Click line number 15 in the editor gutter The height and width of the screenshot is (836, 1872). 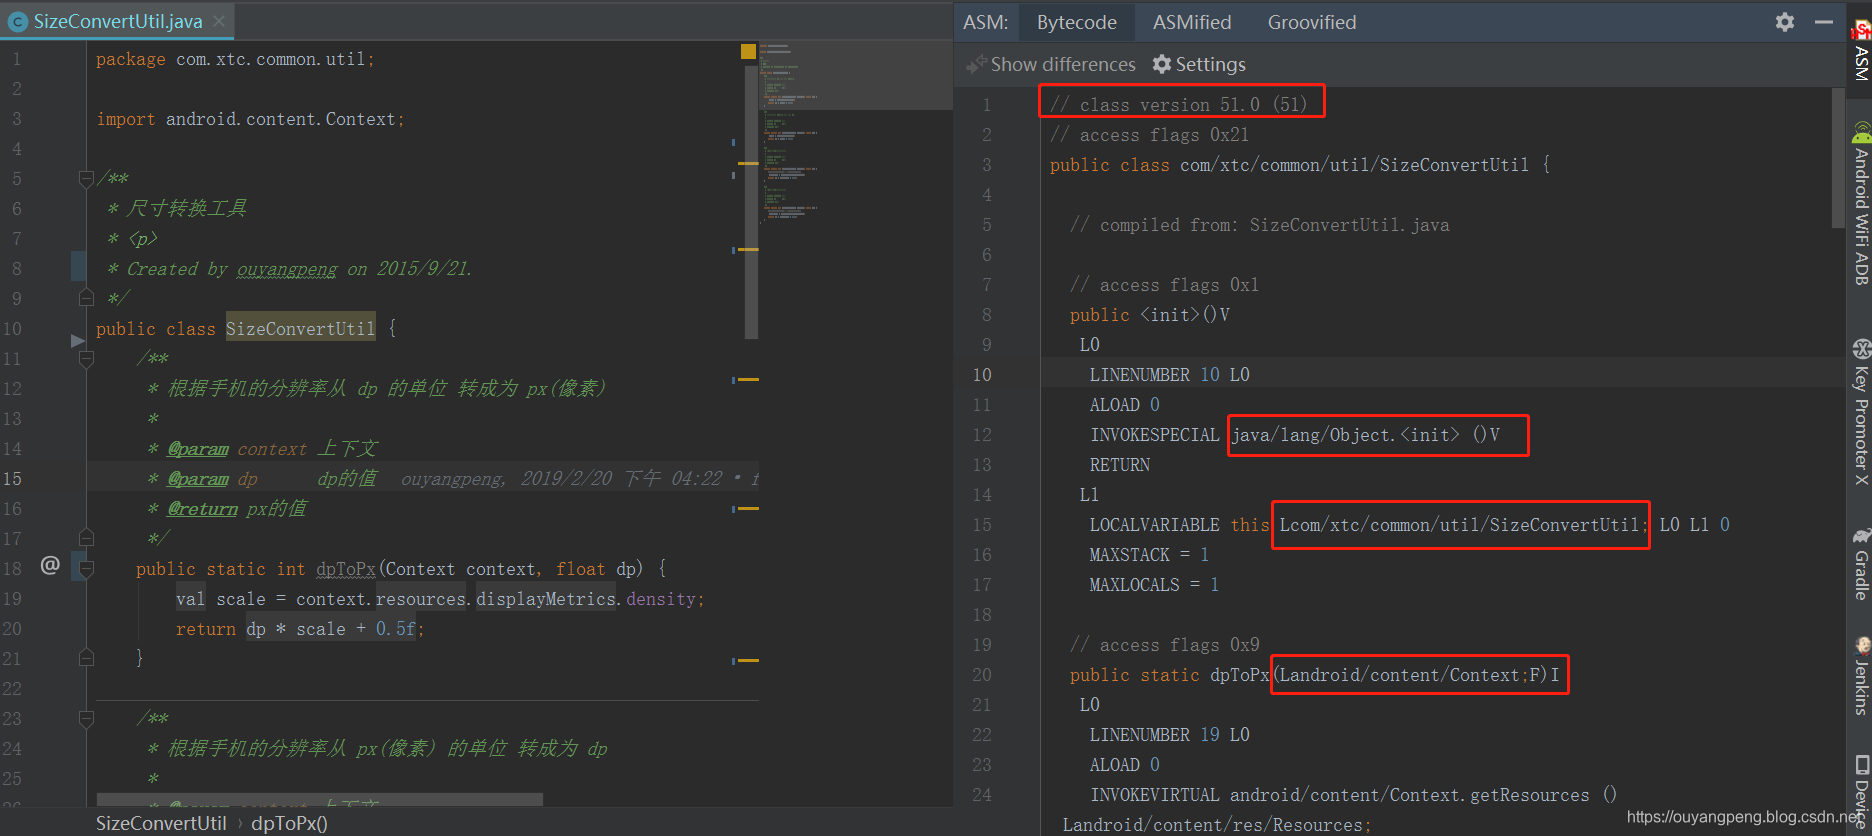[12, 478]
